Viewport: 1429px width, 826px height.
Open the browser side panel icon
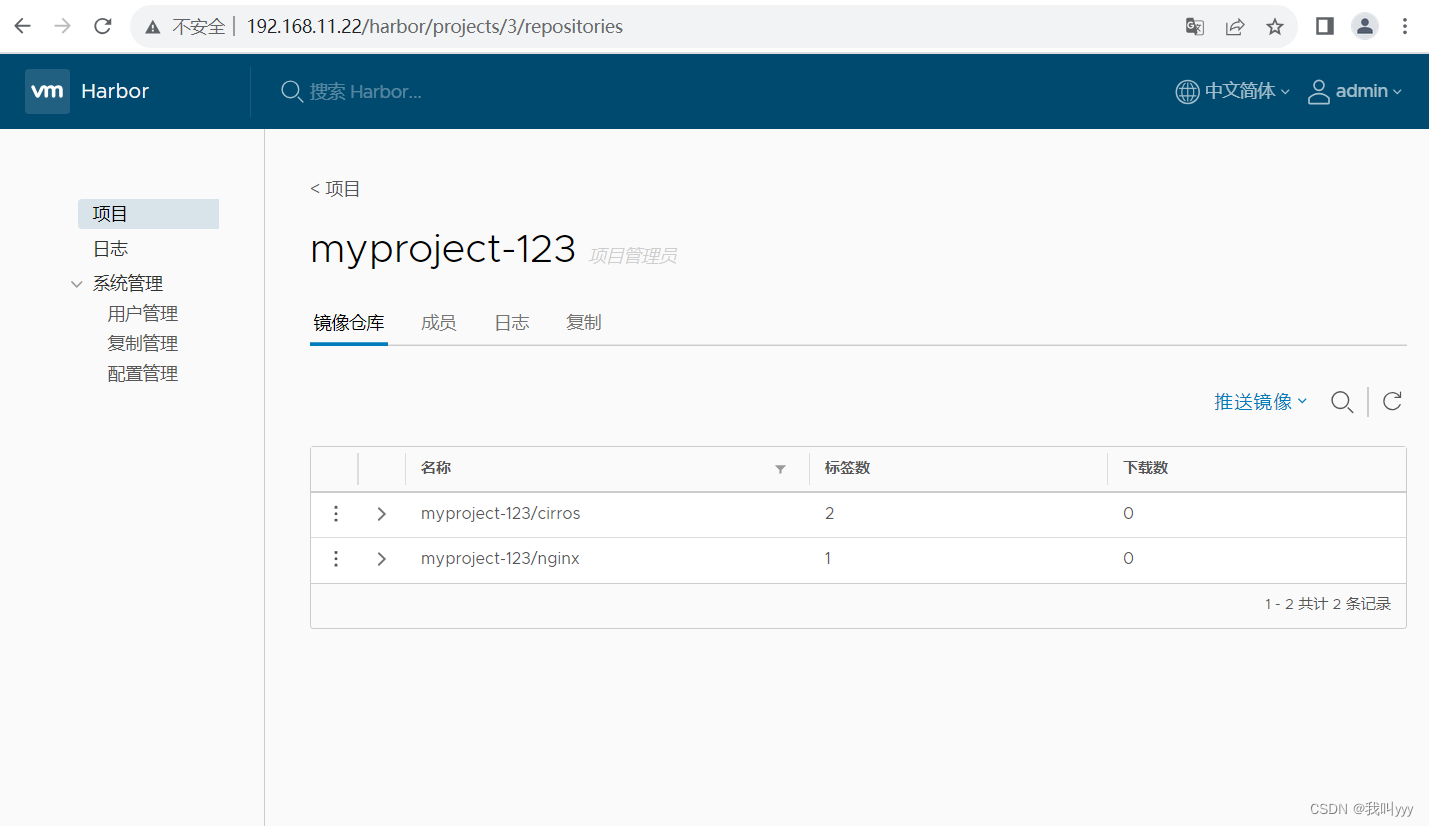[x=1325, y=27]
